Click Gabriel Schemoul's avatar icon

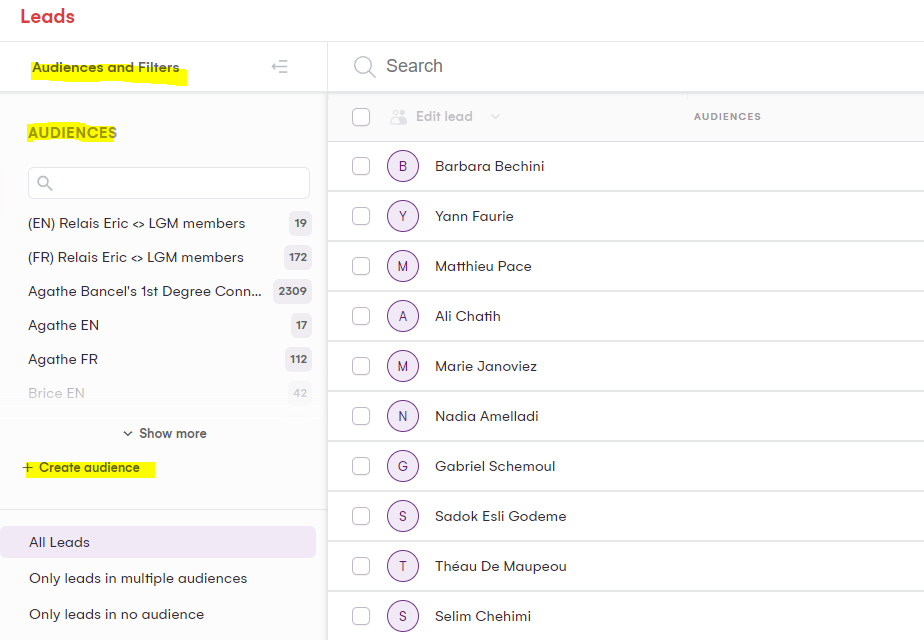[x=402, y=466]
